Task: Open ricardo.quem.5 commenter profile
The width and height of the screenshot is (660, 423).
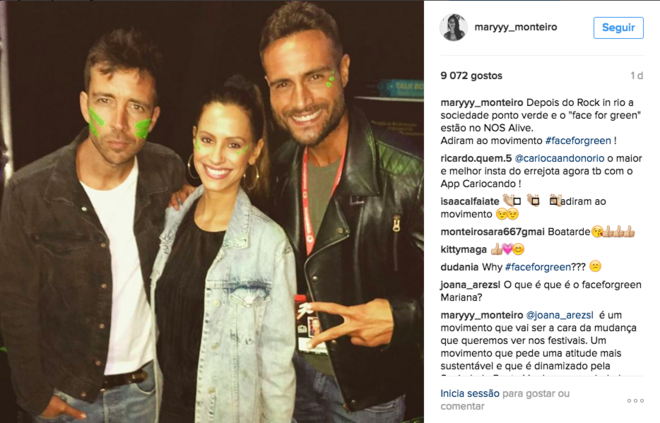Action: (x=476, y=158)
